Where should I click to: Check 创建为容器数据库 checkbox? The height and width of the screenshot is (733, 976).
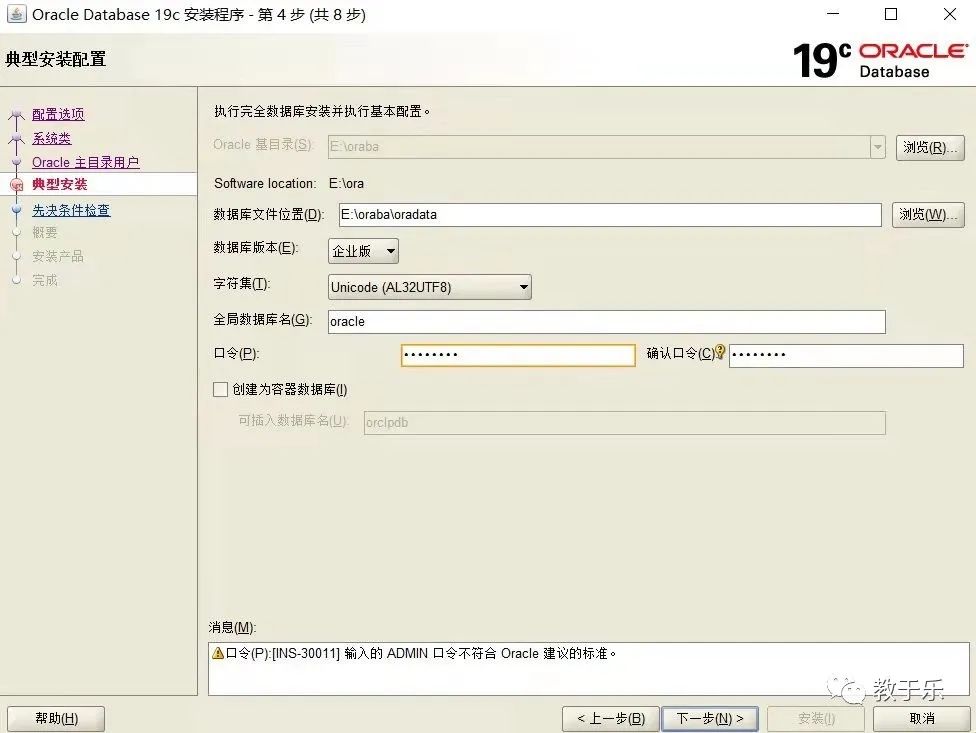point(220,390)
